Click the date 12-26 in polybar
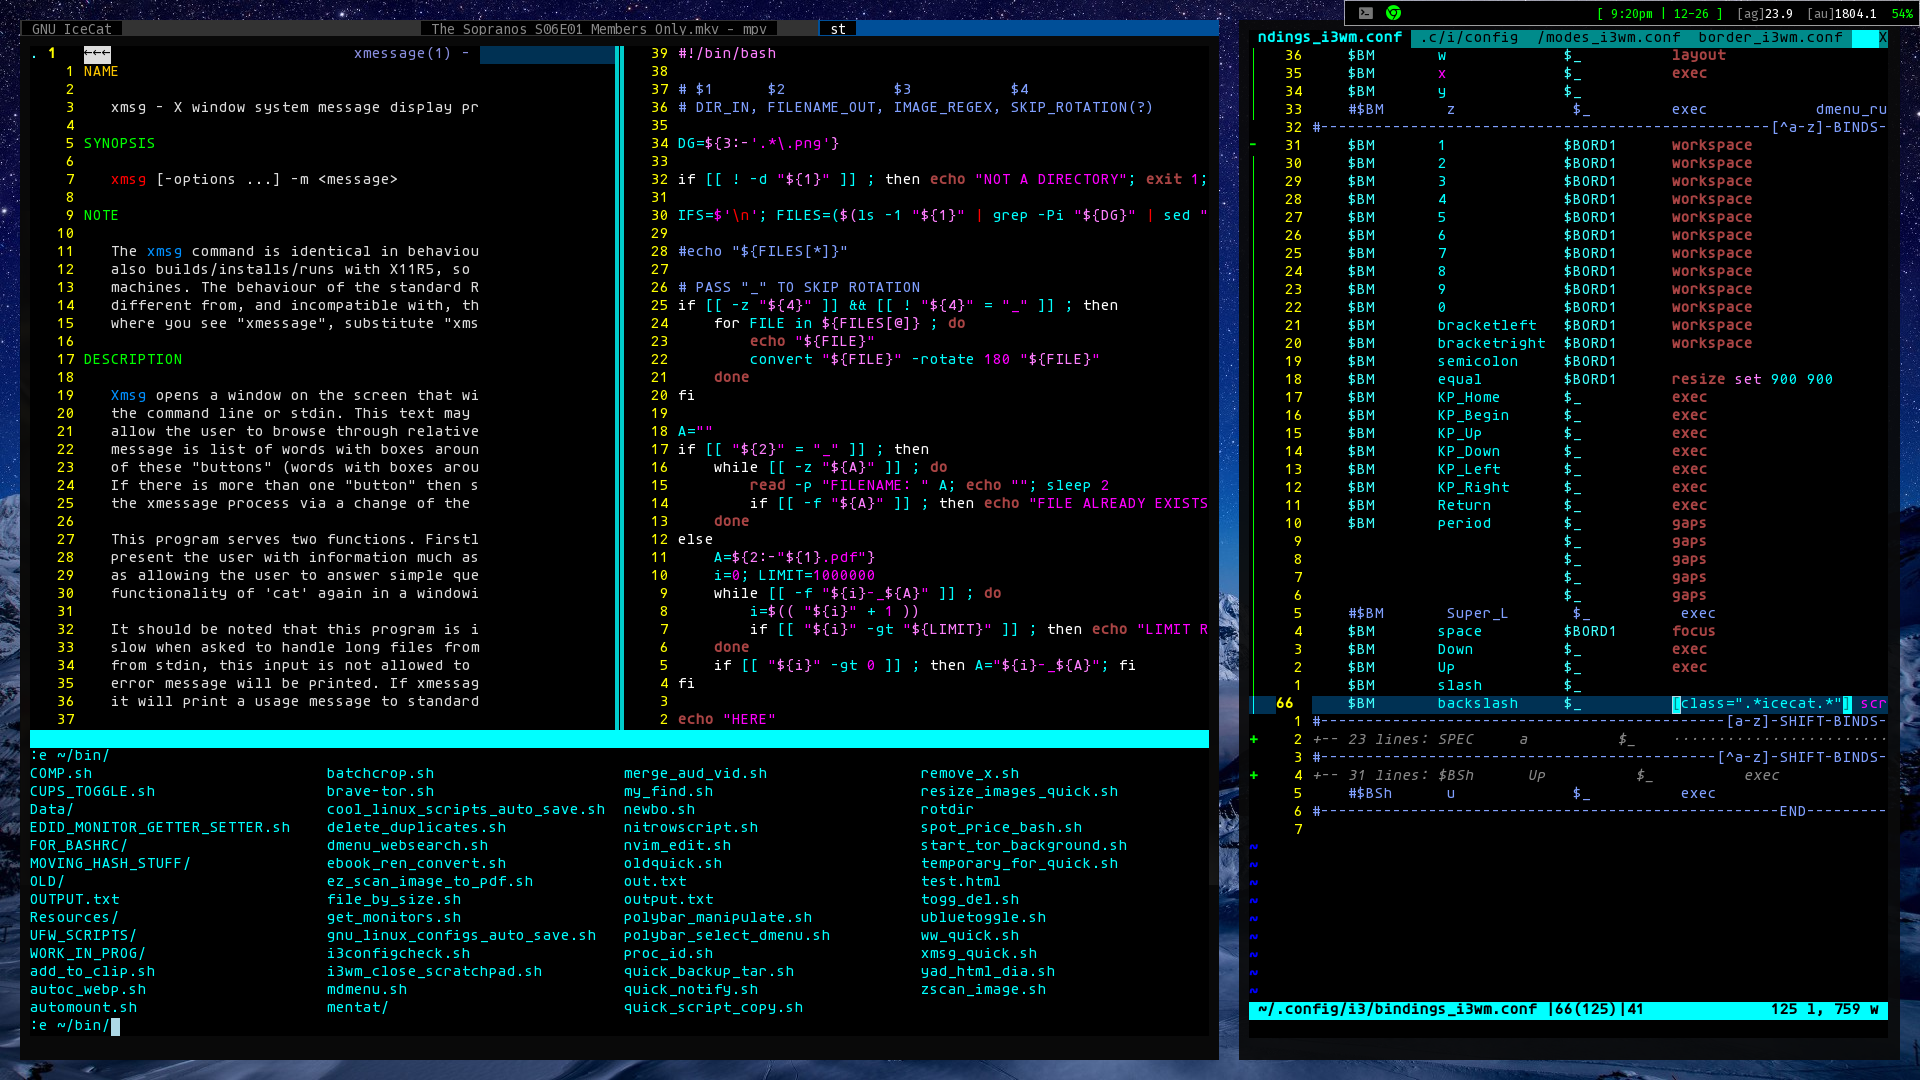This screenshot has width=1920, height=1080. [x=1691, y=14]
